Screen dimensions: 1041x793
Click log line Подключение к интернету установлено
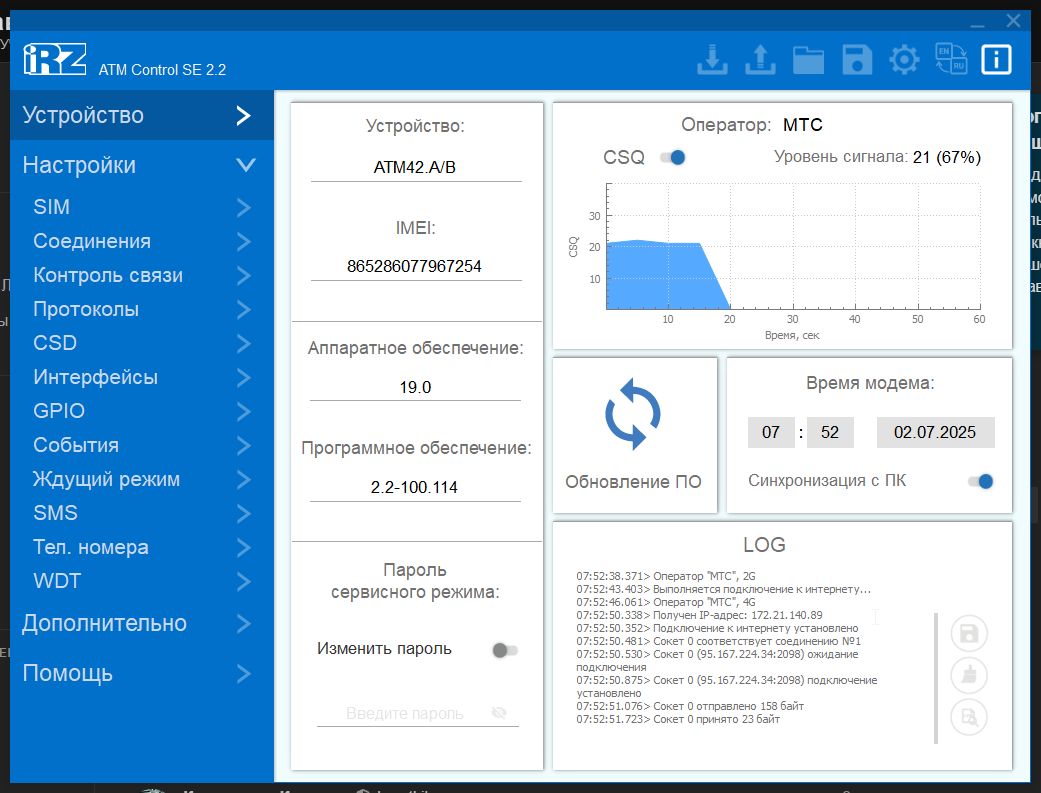717,628
